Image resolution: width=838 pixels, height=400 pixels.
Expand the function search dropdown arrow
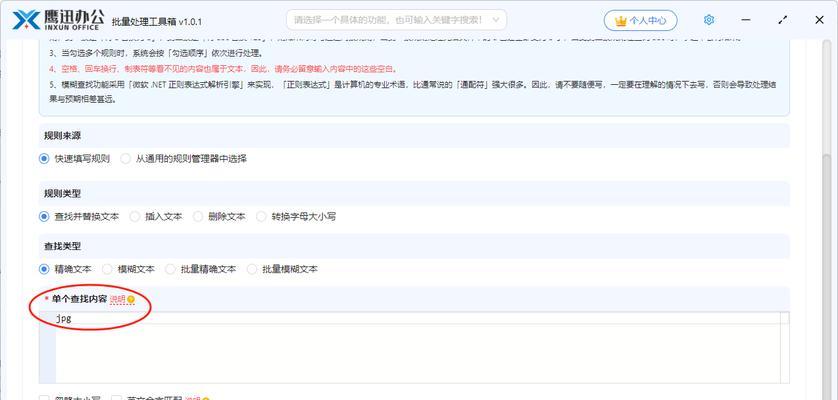pos(495,20)
